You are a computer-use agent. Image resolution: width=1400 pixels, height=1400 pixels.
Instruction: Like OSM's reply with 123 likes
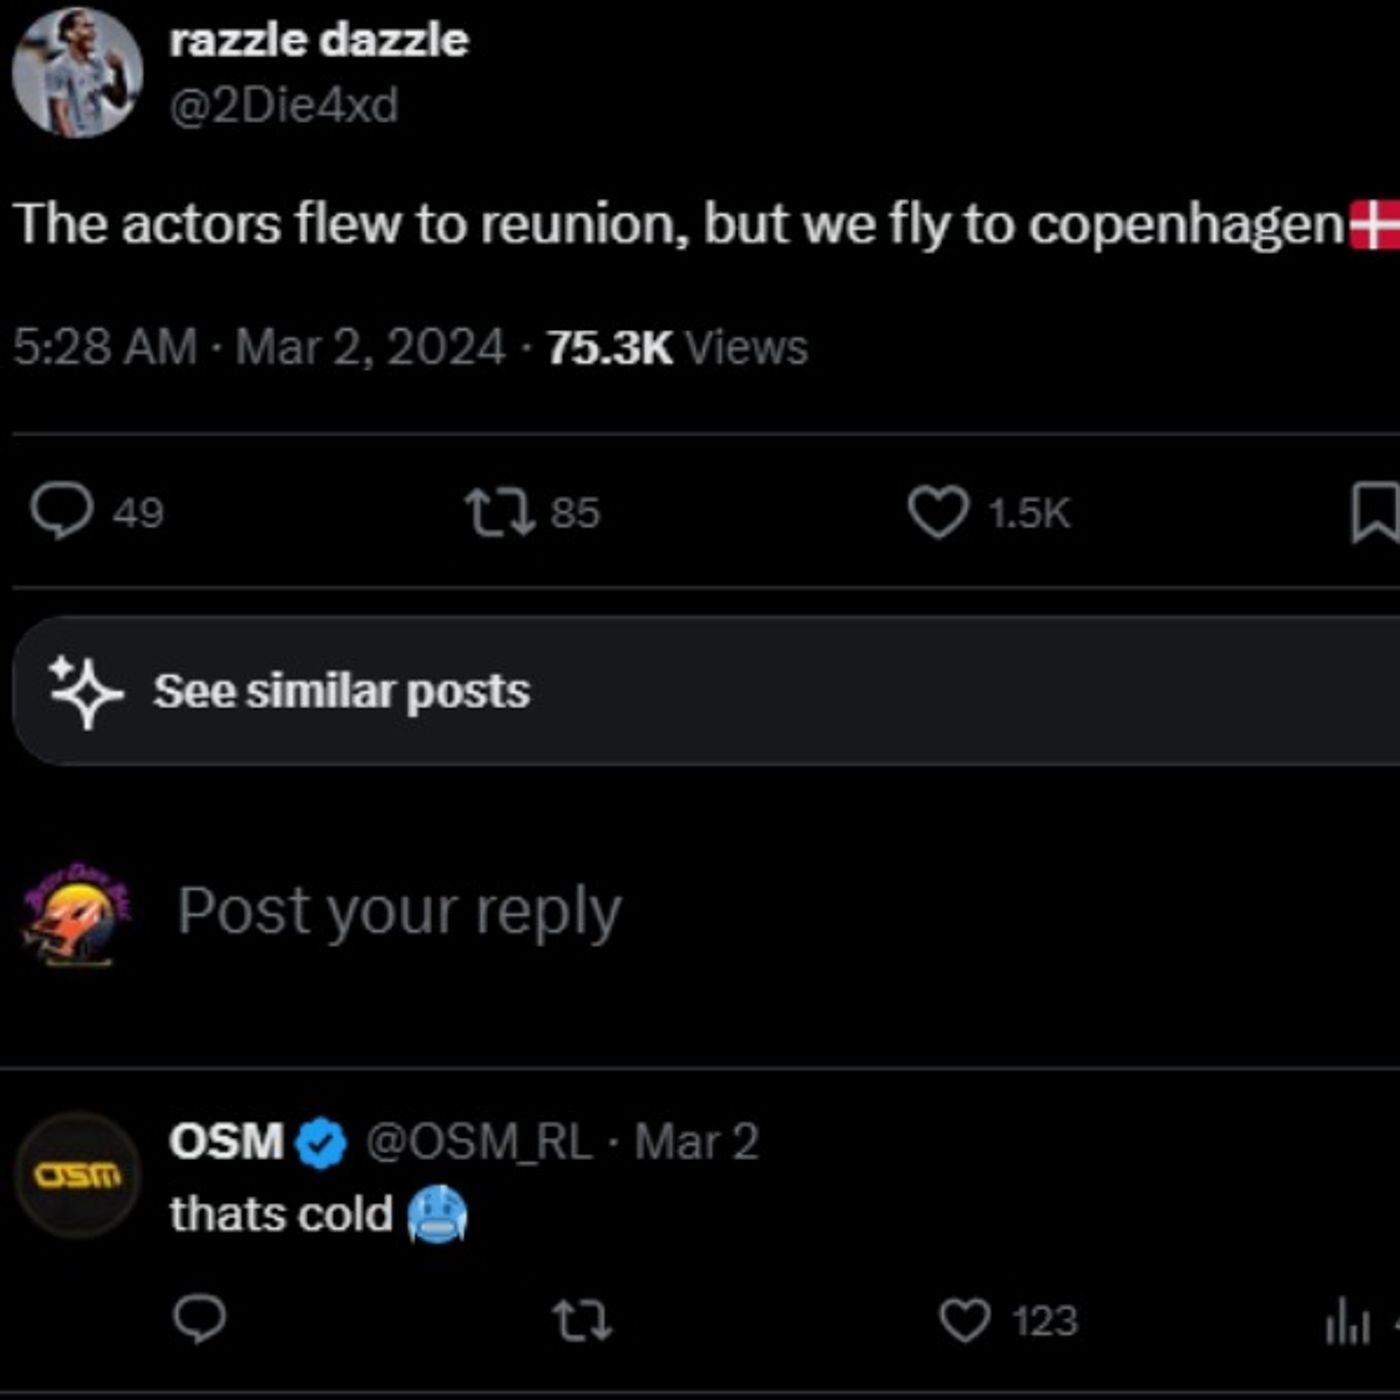click(x=965, y=1320)
